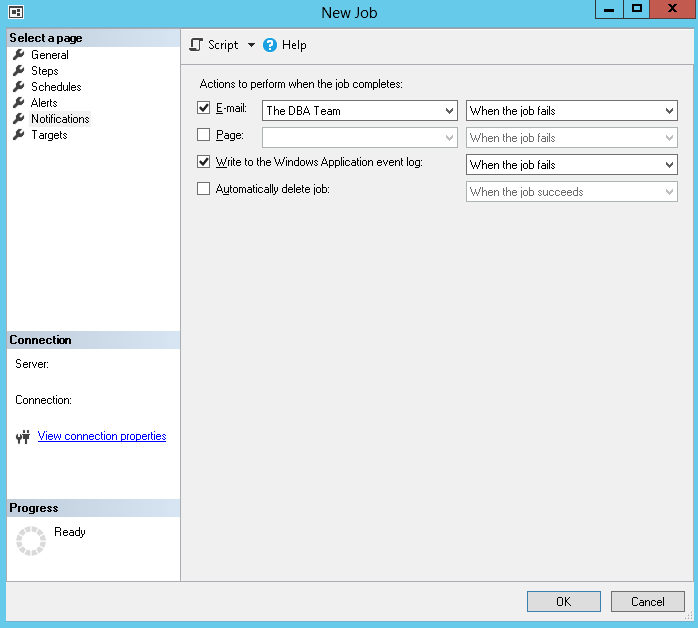Select the Notifications page
The image size is (698, 628).
pyautogui.click(x=60, y=119)
